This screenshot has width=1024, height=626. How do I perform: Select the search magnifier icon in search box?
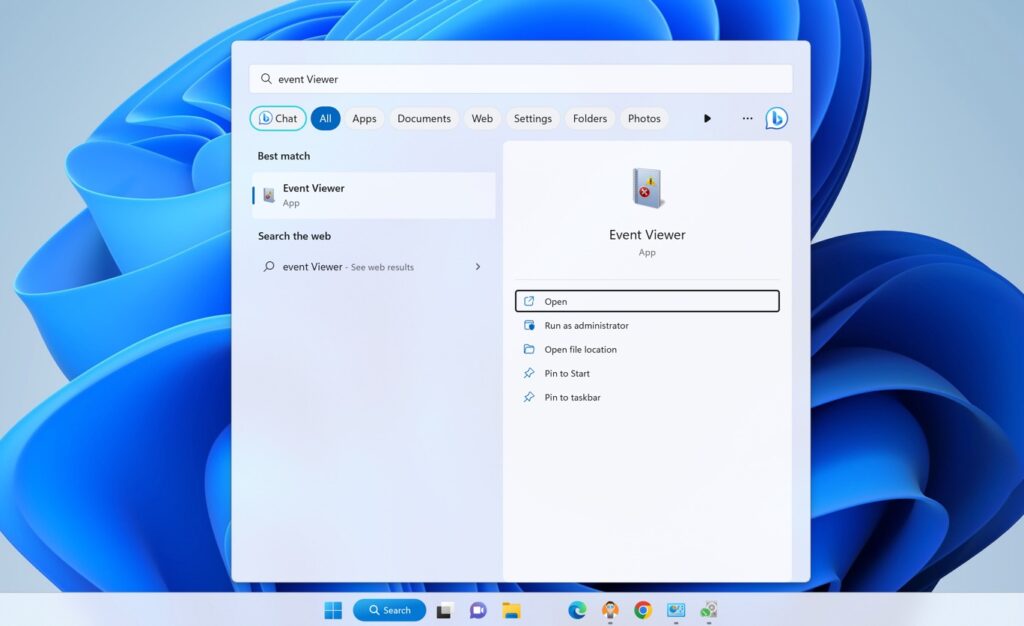coord(265,78)
